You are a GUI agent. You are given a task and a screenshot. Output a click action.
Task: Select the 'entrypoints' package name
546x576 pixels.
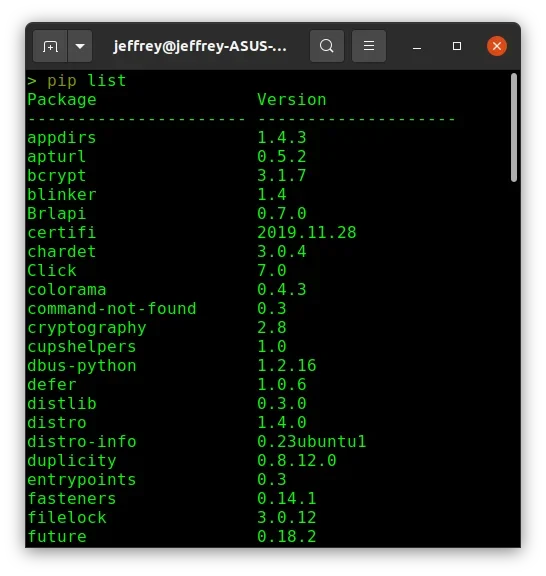point(82,480)
